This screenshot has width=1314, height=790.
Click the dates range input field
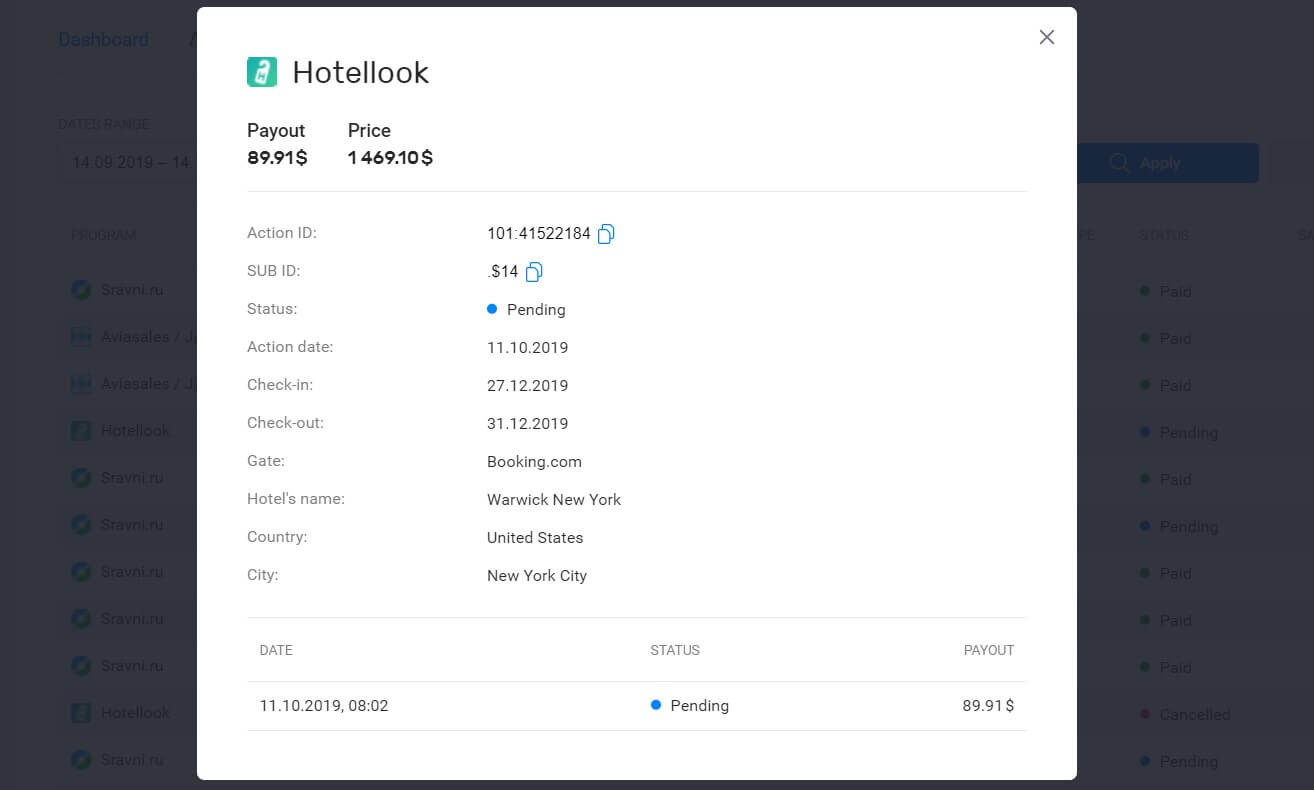click(x=130, y=162)
